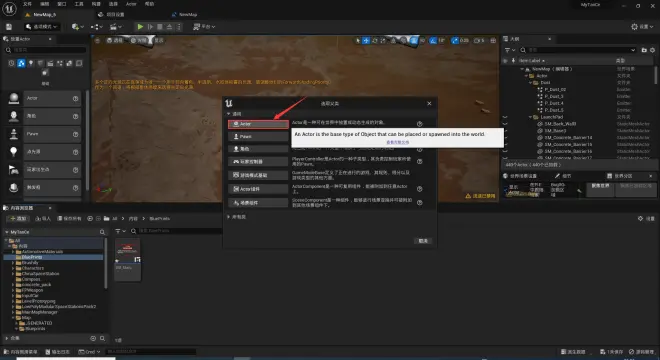The width and height of the screenshot is (660, 360).
Task: Activate the Translate move tool in viewport
Action: coord(366,40)
